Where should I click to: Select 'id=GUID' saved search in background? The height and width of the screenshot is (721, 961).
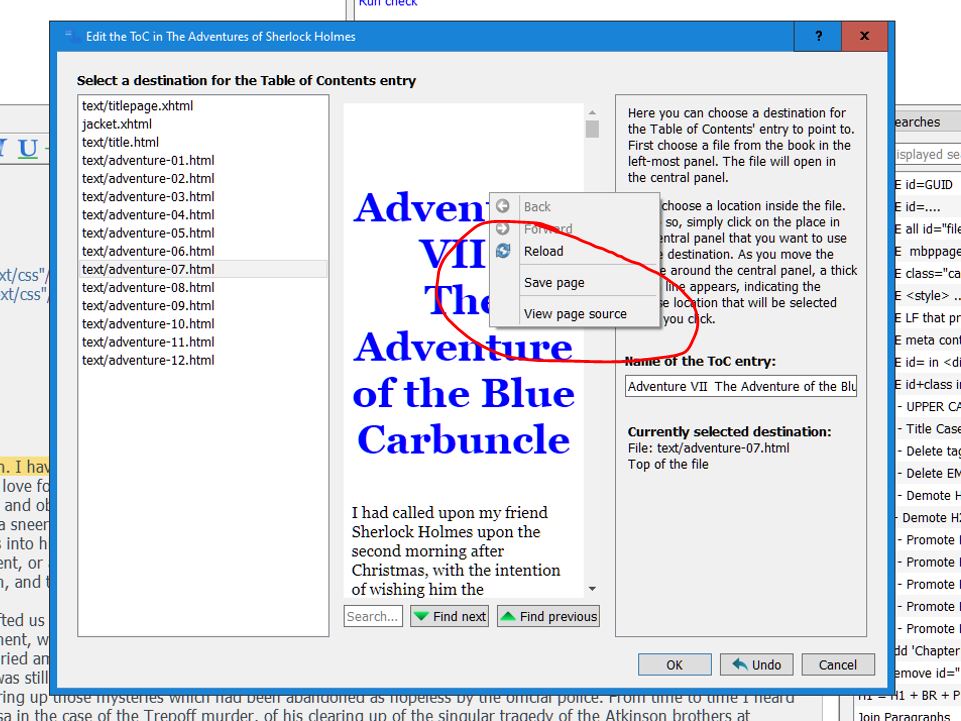(927, 185)
